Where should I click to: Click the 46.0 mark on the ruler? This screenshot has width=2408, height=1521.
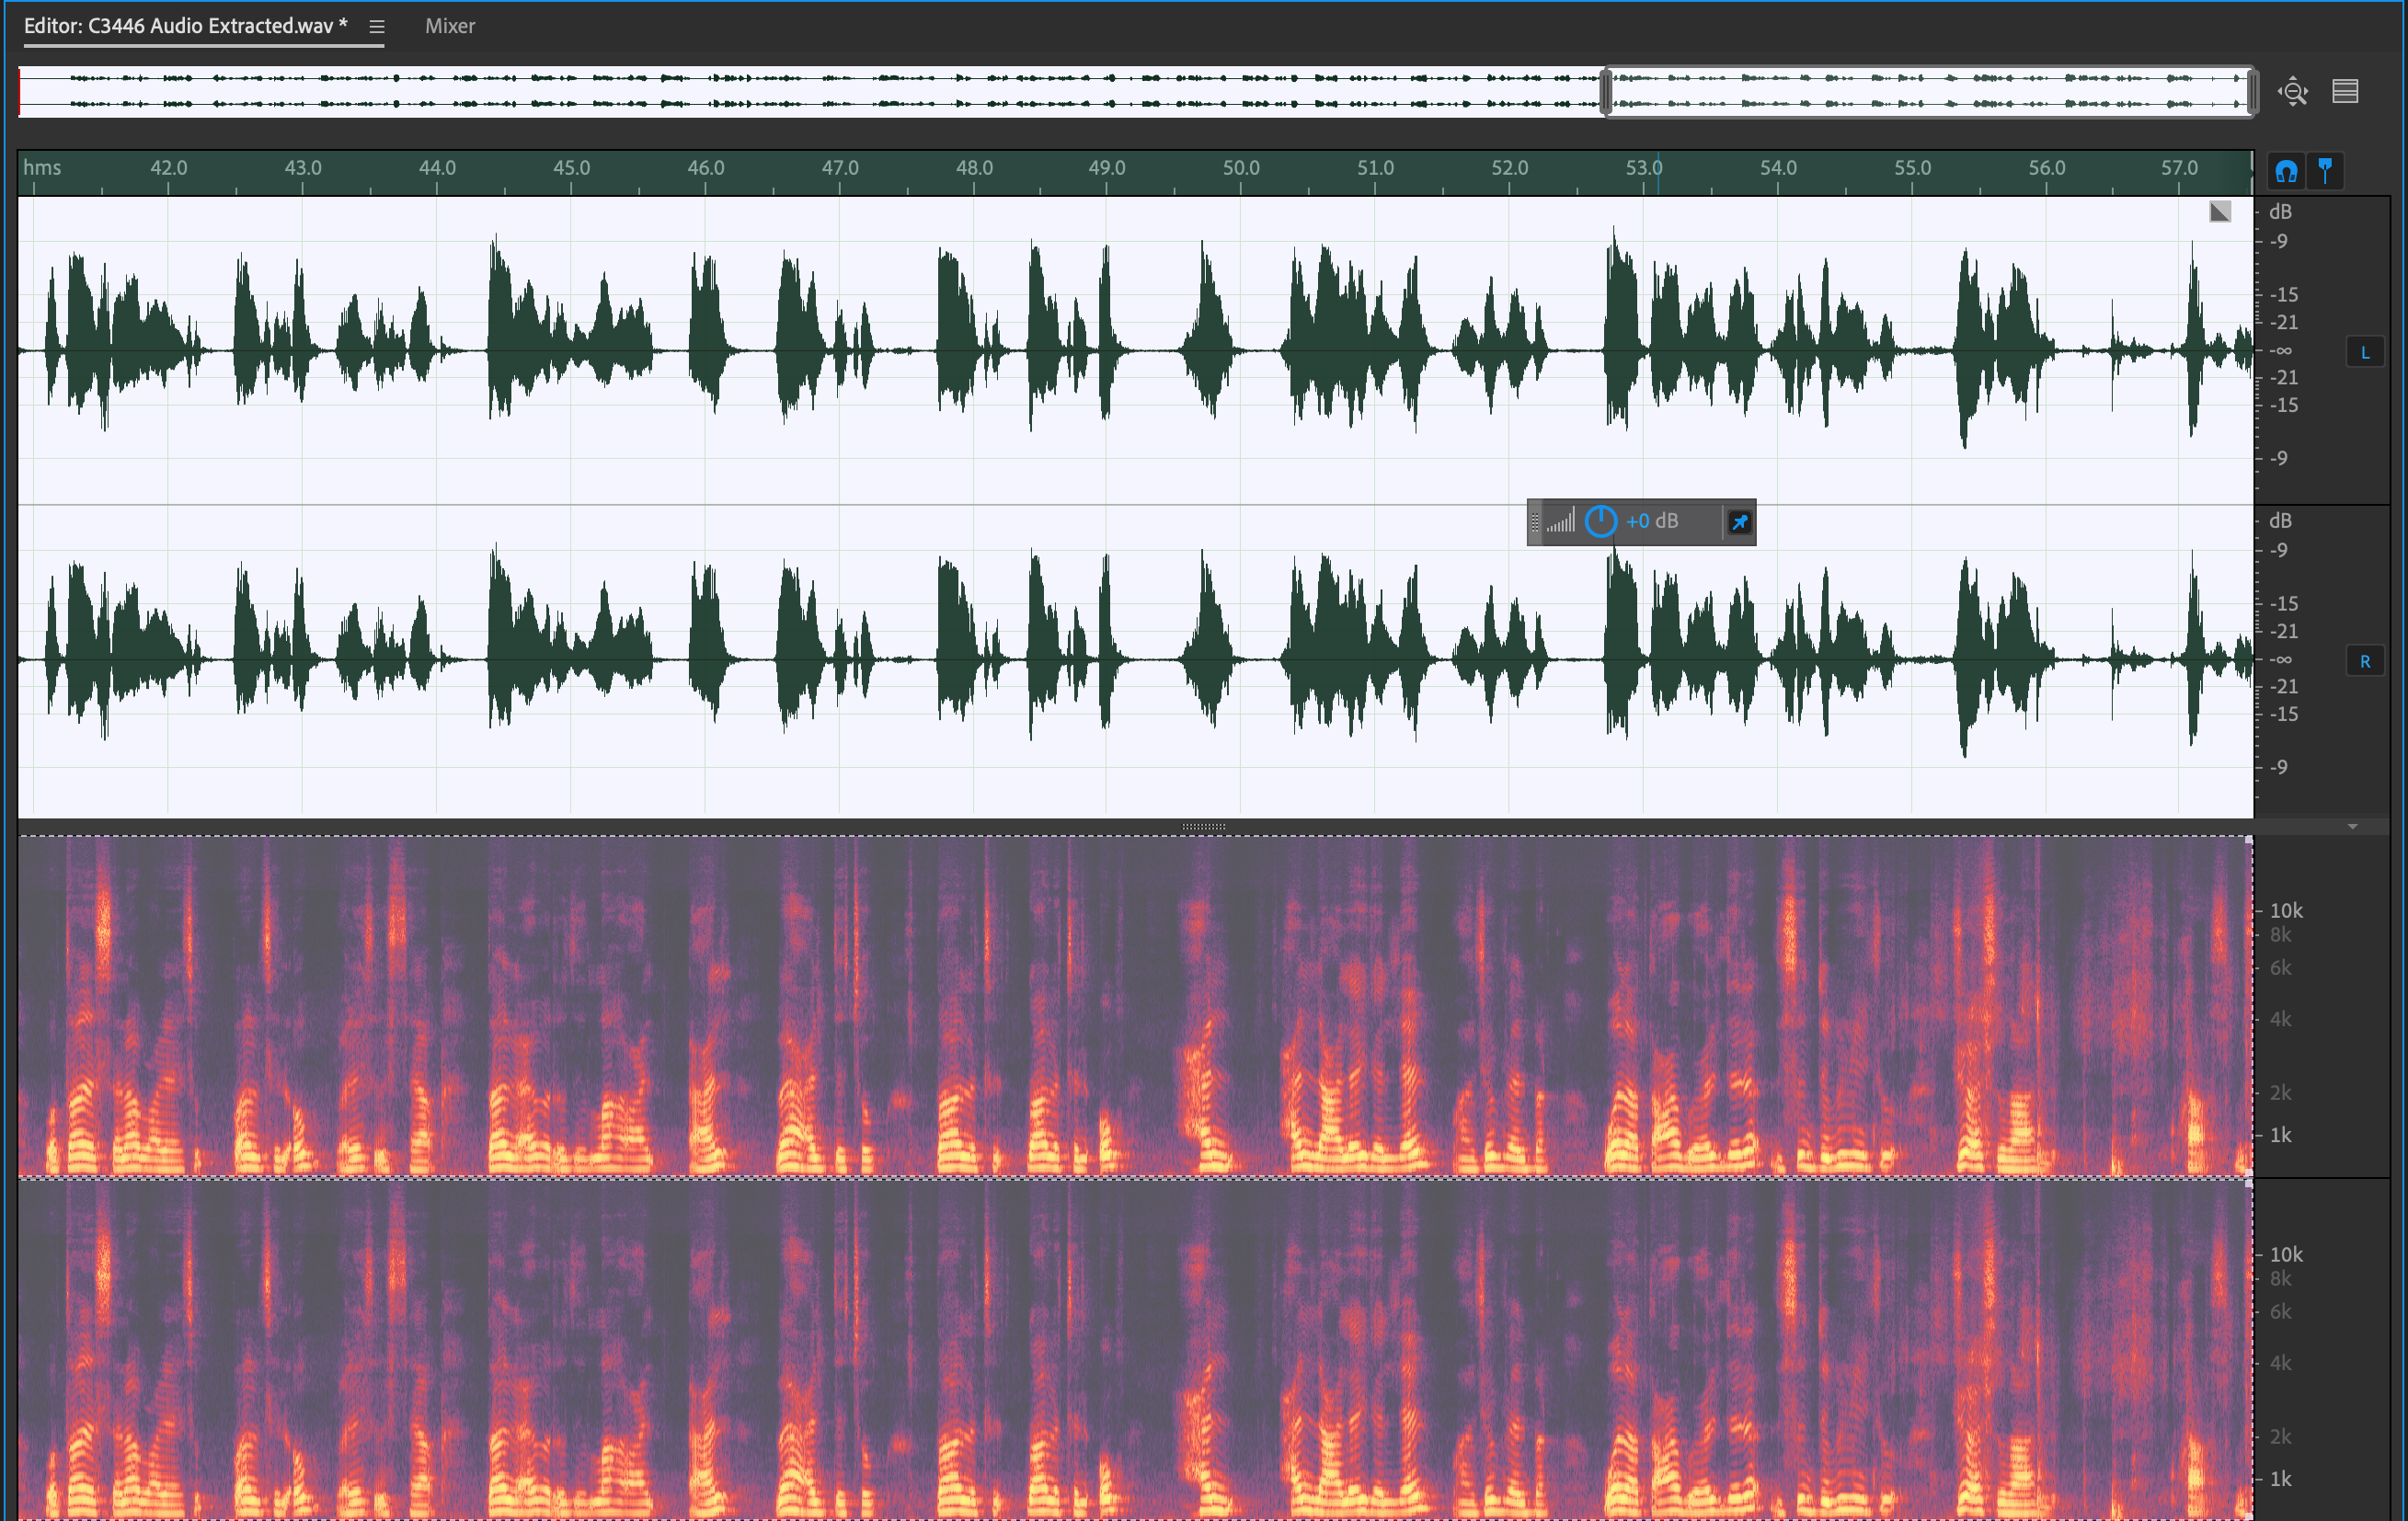pos(706,167)
